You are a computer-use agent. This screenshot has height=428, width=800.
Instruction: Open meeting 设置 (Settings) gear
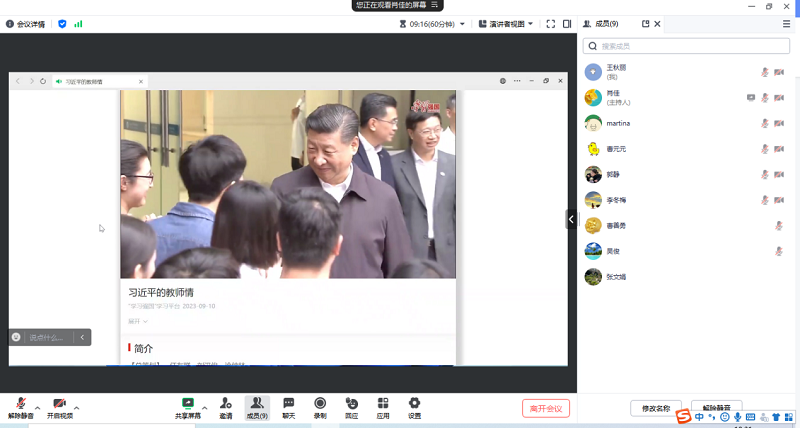(414, 407)
